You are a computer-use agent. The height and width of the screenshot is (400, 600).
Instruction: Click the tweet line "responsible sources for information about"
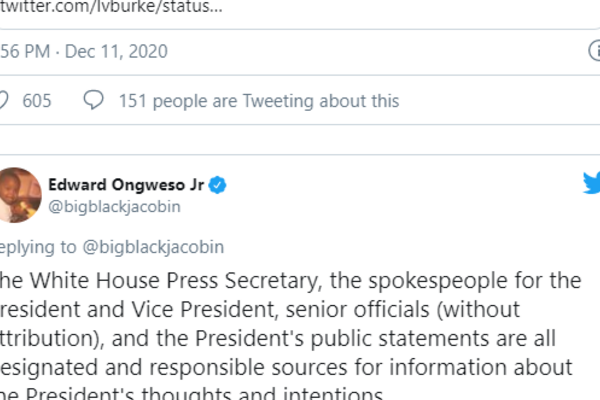point(287,366)
